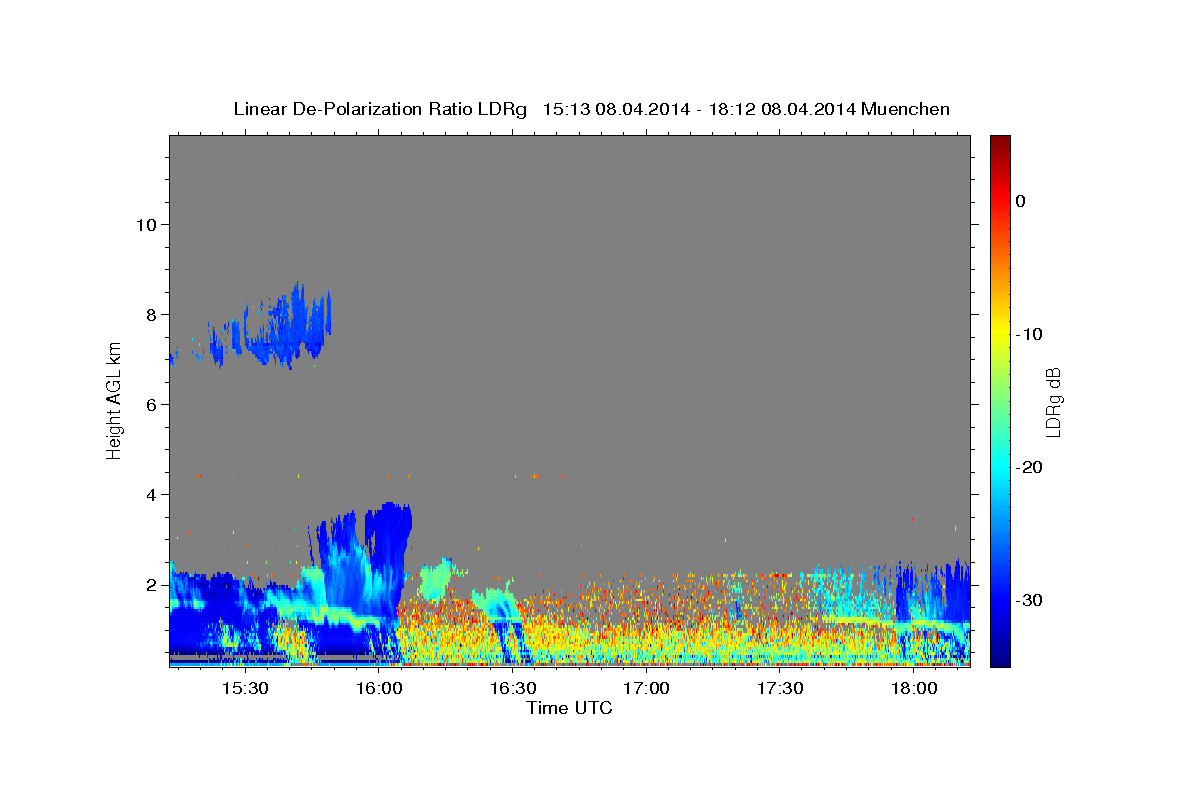Click the dark red top of the colorbar
1200x800 pixels.
[1000, 145]
